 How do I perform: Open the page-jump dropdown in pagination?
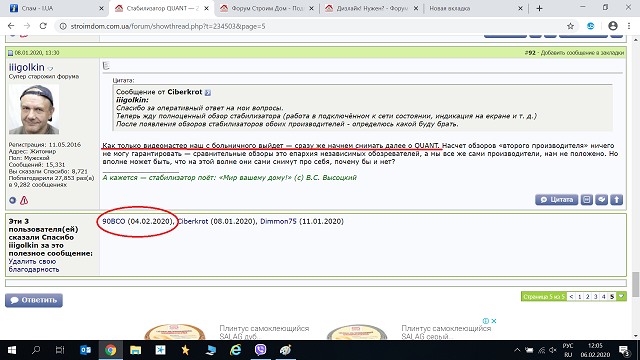coord(621,297)
